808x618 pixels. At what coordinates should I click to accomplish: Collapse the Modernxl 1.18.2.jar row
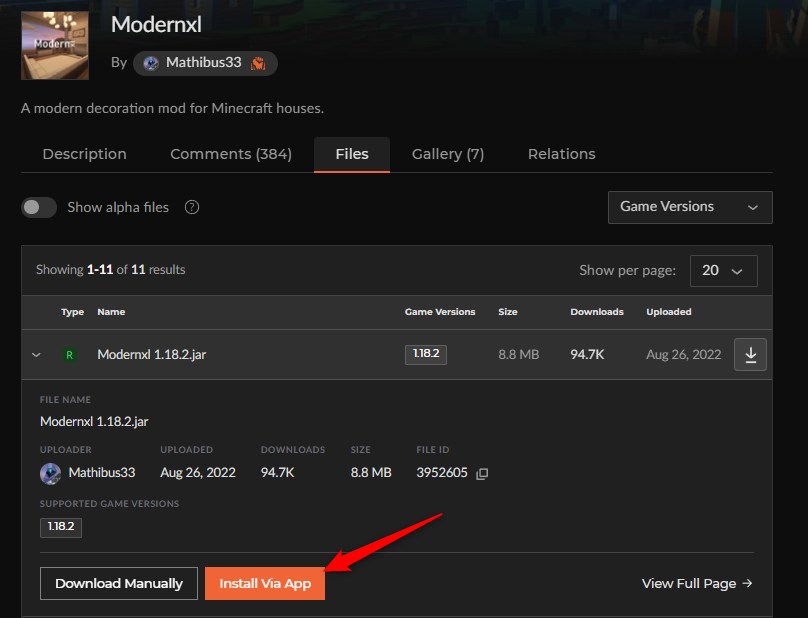pos(36,355)
